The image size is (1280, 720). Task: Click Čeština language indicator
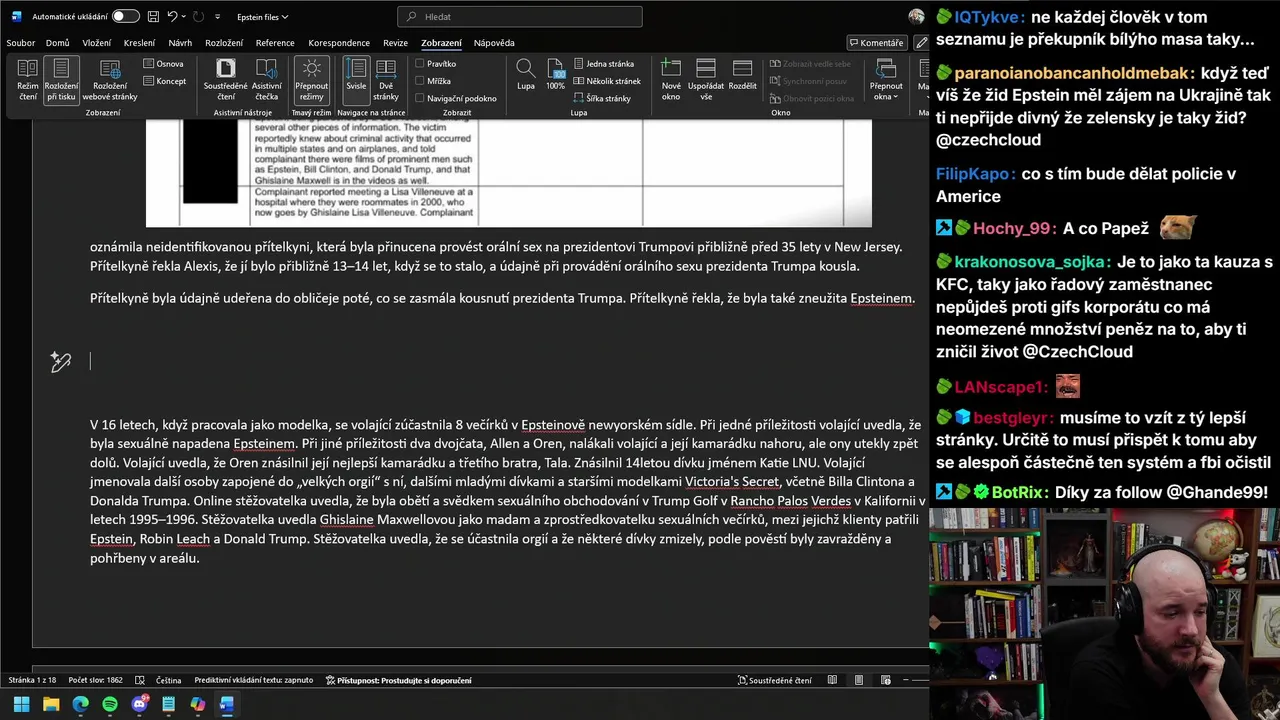coord(168,680)
